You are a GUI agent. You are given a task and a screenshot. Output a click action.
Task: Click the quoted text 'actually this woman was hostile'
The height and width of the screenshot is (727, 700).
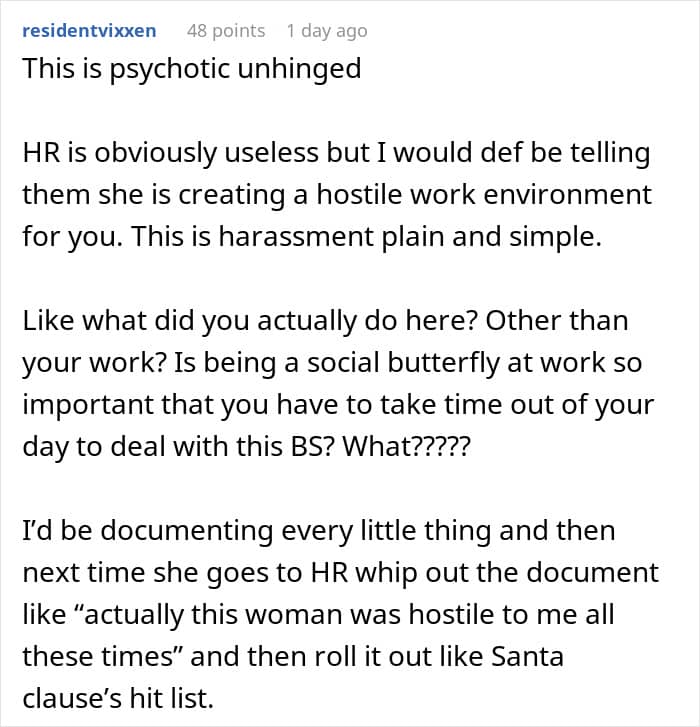286,615
